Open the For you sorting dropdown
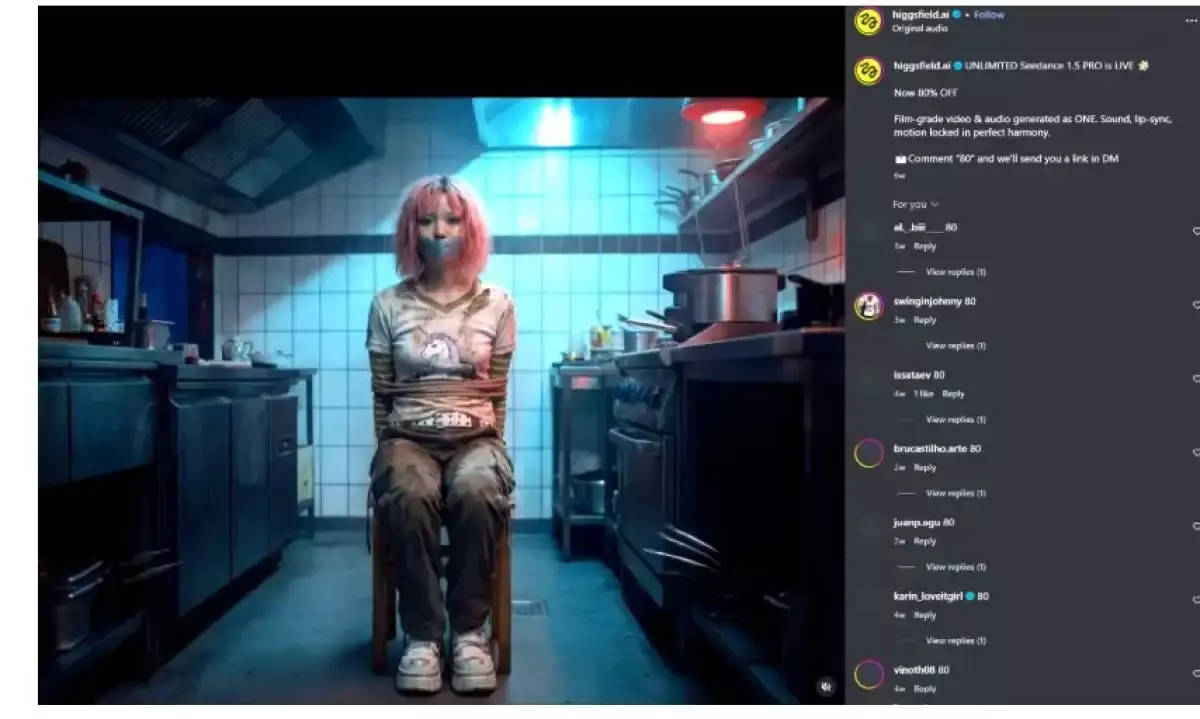This screenshot has width=1200, height=719. (x=911, y=203)
